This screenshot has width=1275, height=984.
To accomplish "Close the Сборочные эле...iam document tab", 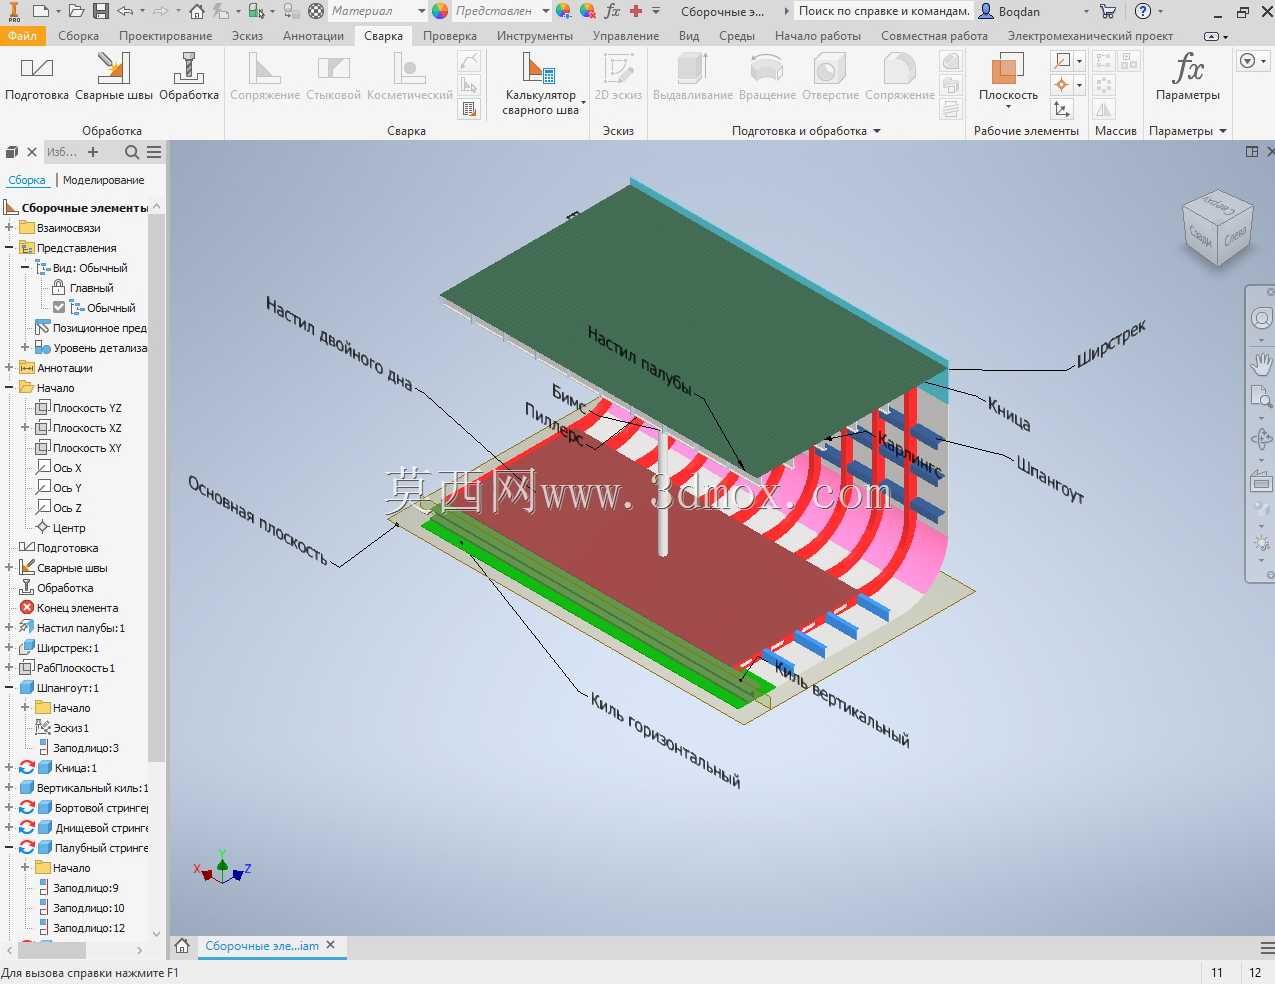I will click(x=330, y=945).
